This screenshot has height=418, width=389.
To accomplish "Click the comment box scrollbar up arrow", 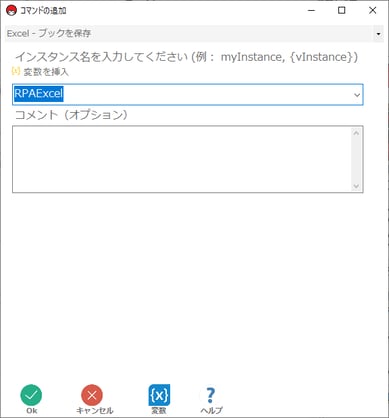I will point(356,133).
